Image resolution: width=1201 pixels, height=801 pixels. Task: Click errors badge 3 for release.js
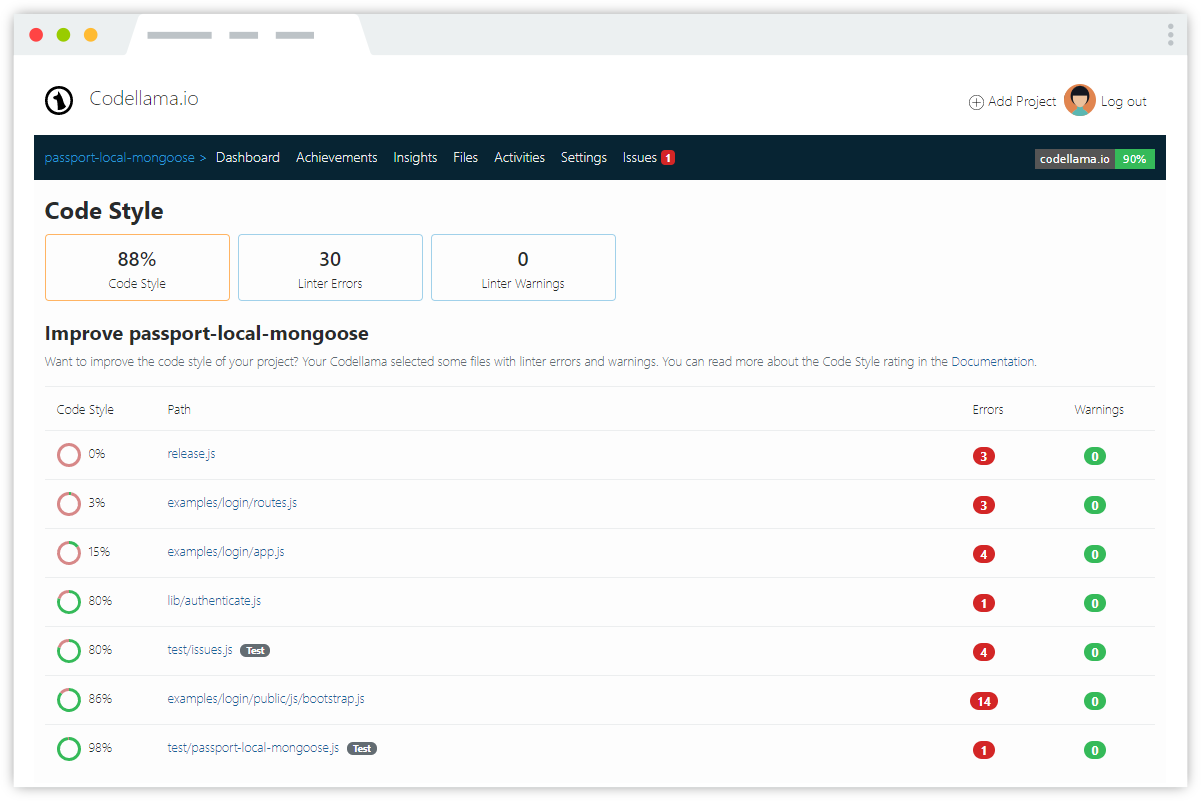point(984,456)
